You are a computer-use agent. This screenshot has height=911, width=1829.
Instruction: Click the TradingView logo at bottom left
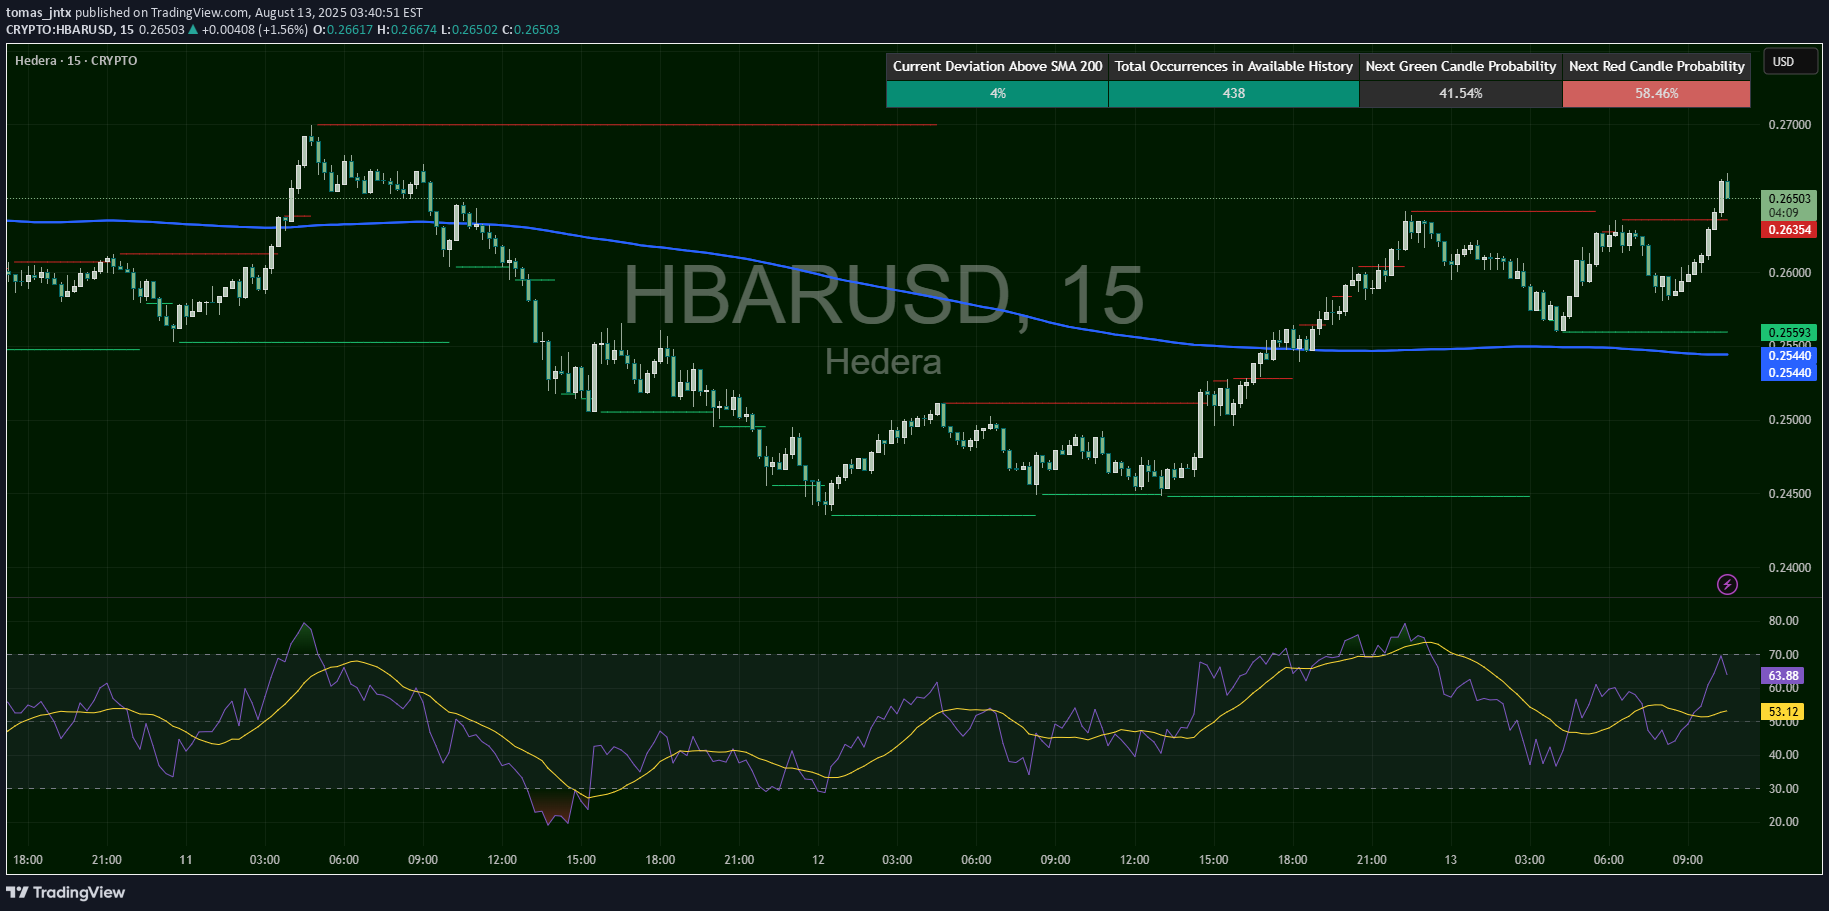[66, 892]
